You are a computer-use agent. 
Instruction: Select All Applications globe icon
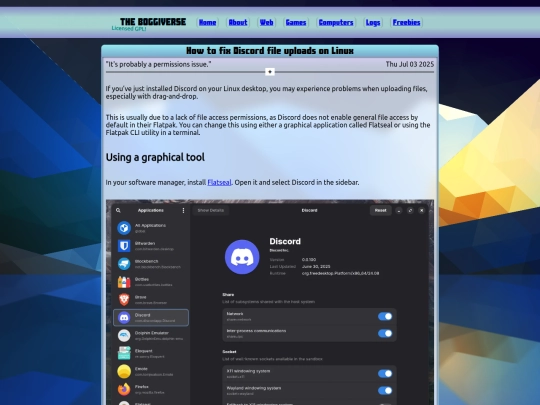point(124,228)
